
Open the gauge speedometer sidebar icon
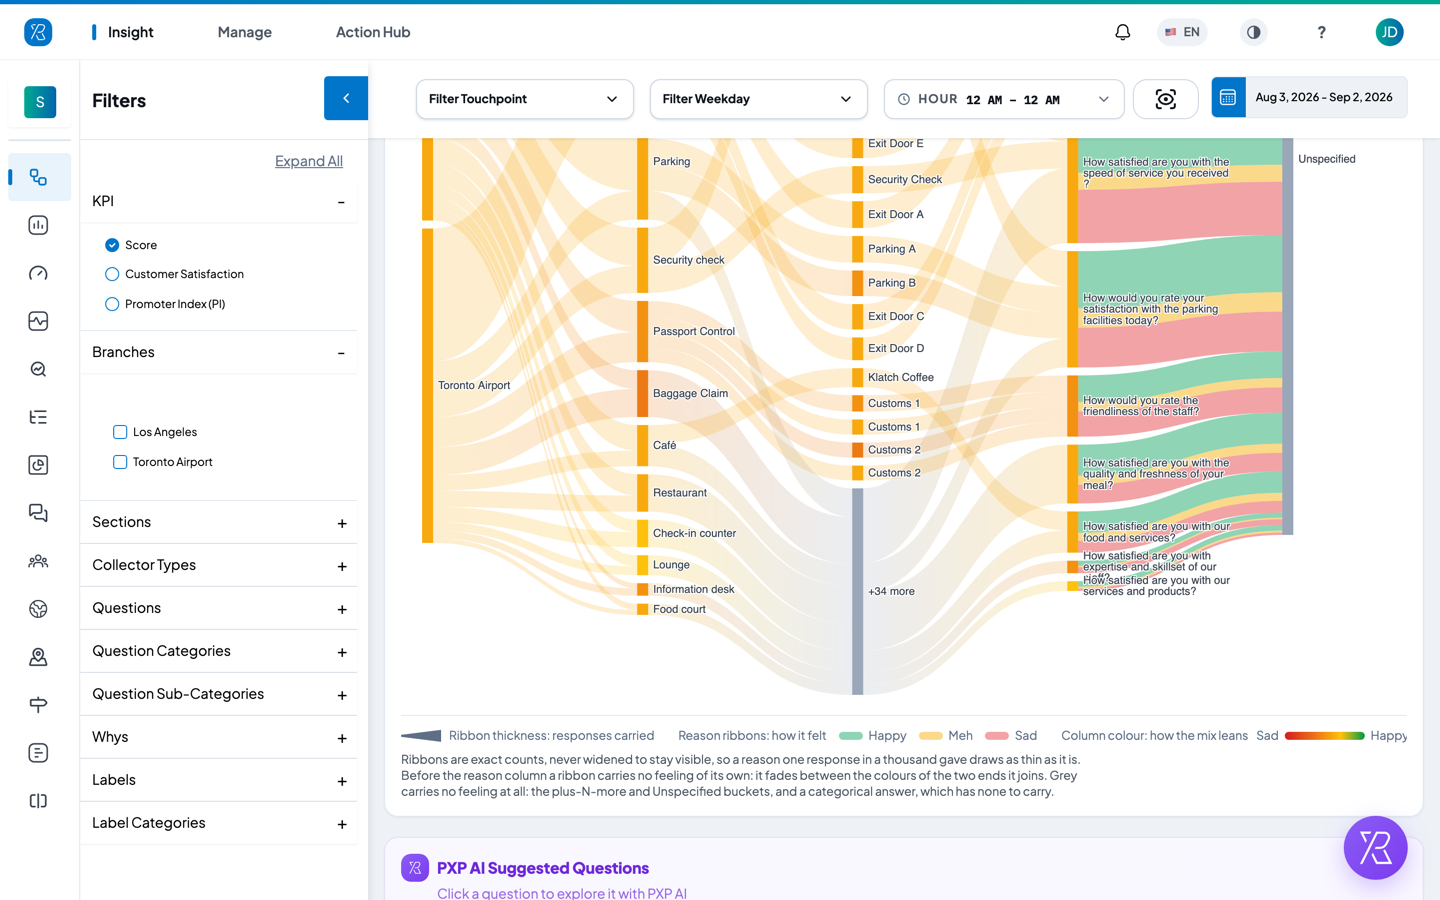point(39,273)
